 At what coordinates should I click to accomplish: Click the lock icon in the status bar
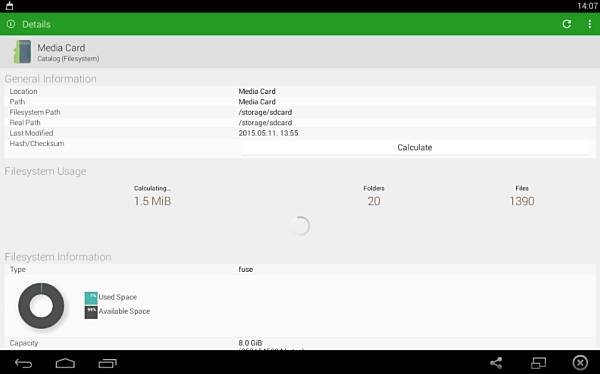click(9, 6)
